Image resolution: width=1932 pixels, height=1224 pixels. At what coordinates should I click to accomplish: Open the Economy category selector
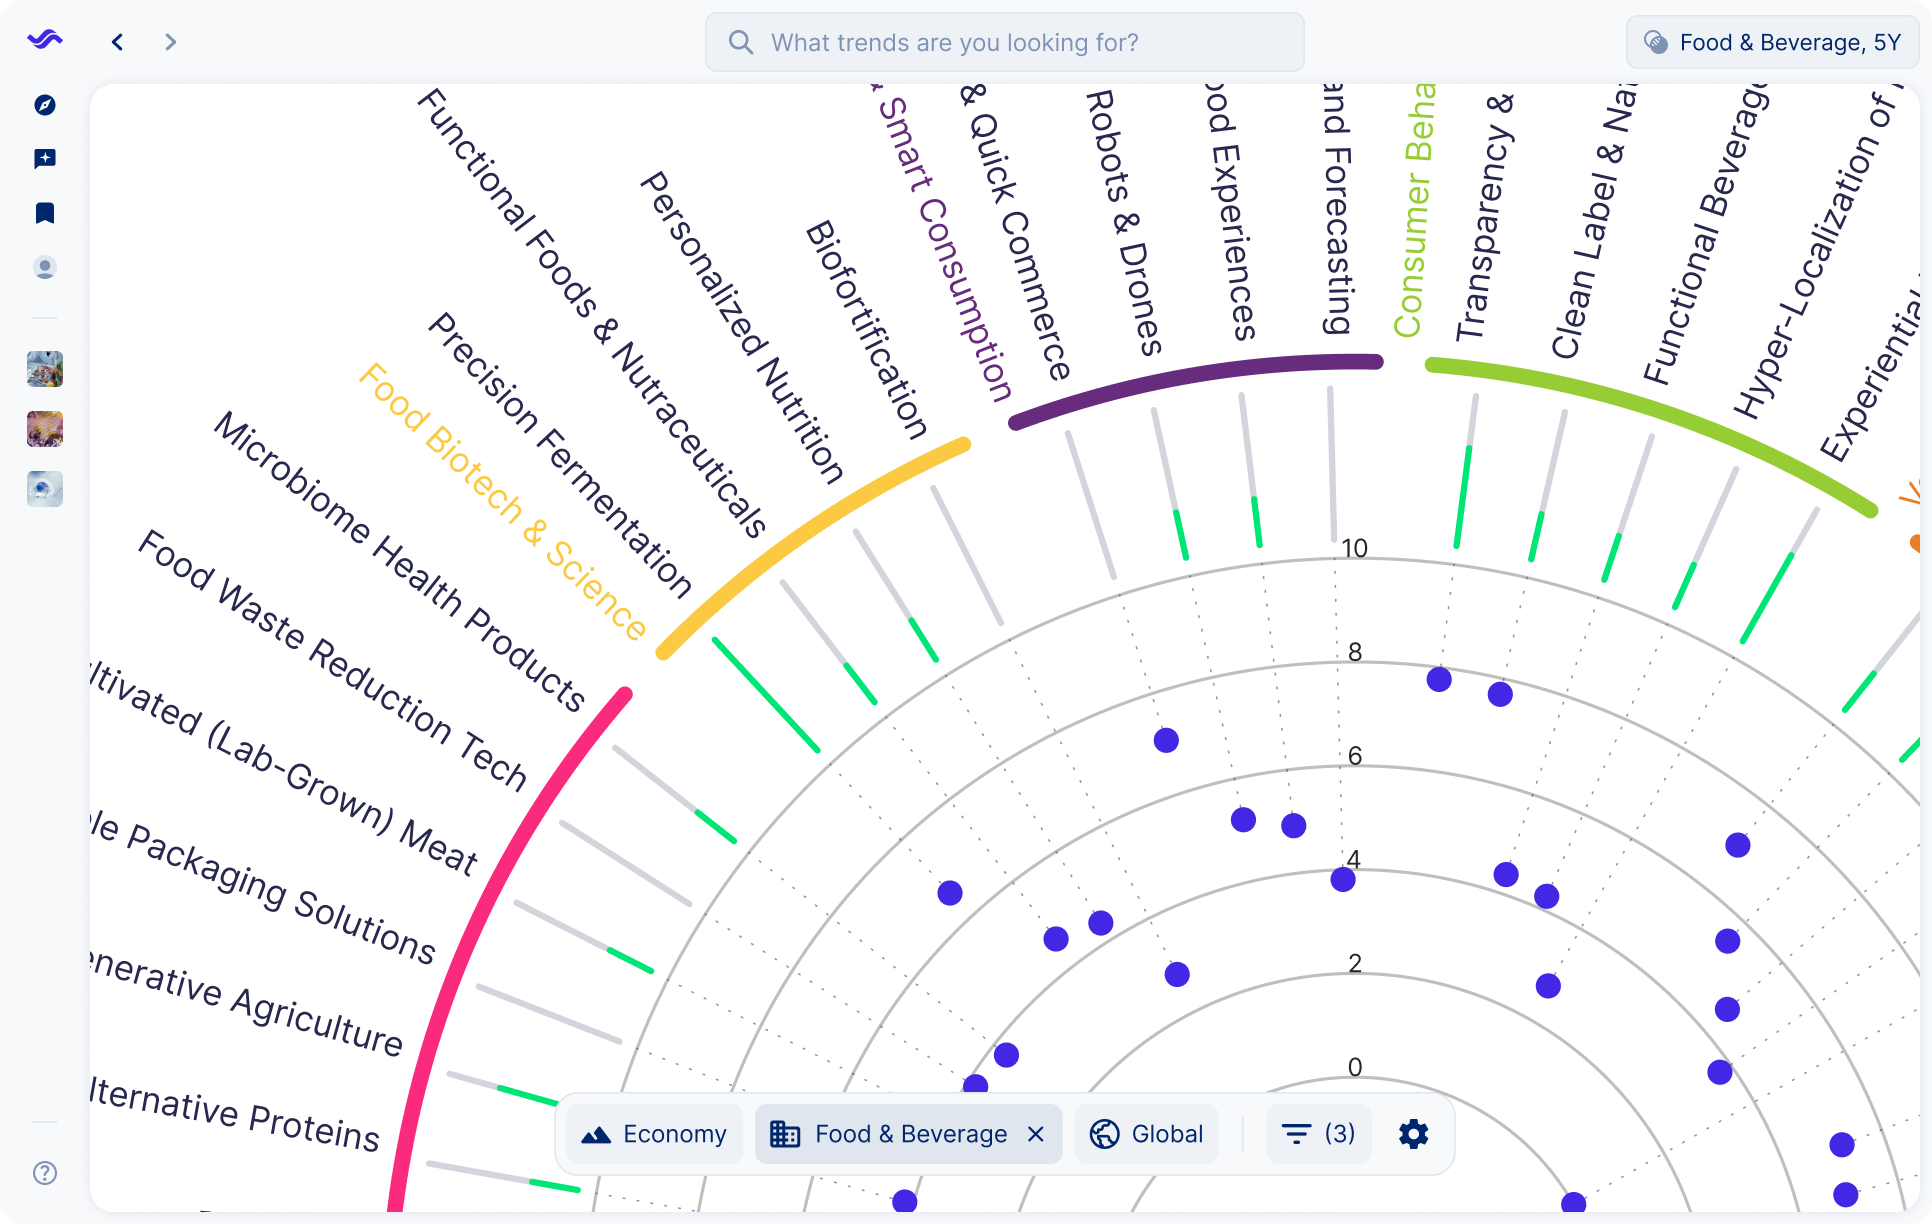pos(655,1134)
